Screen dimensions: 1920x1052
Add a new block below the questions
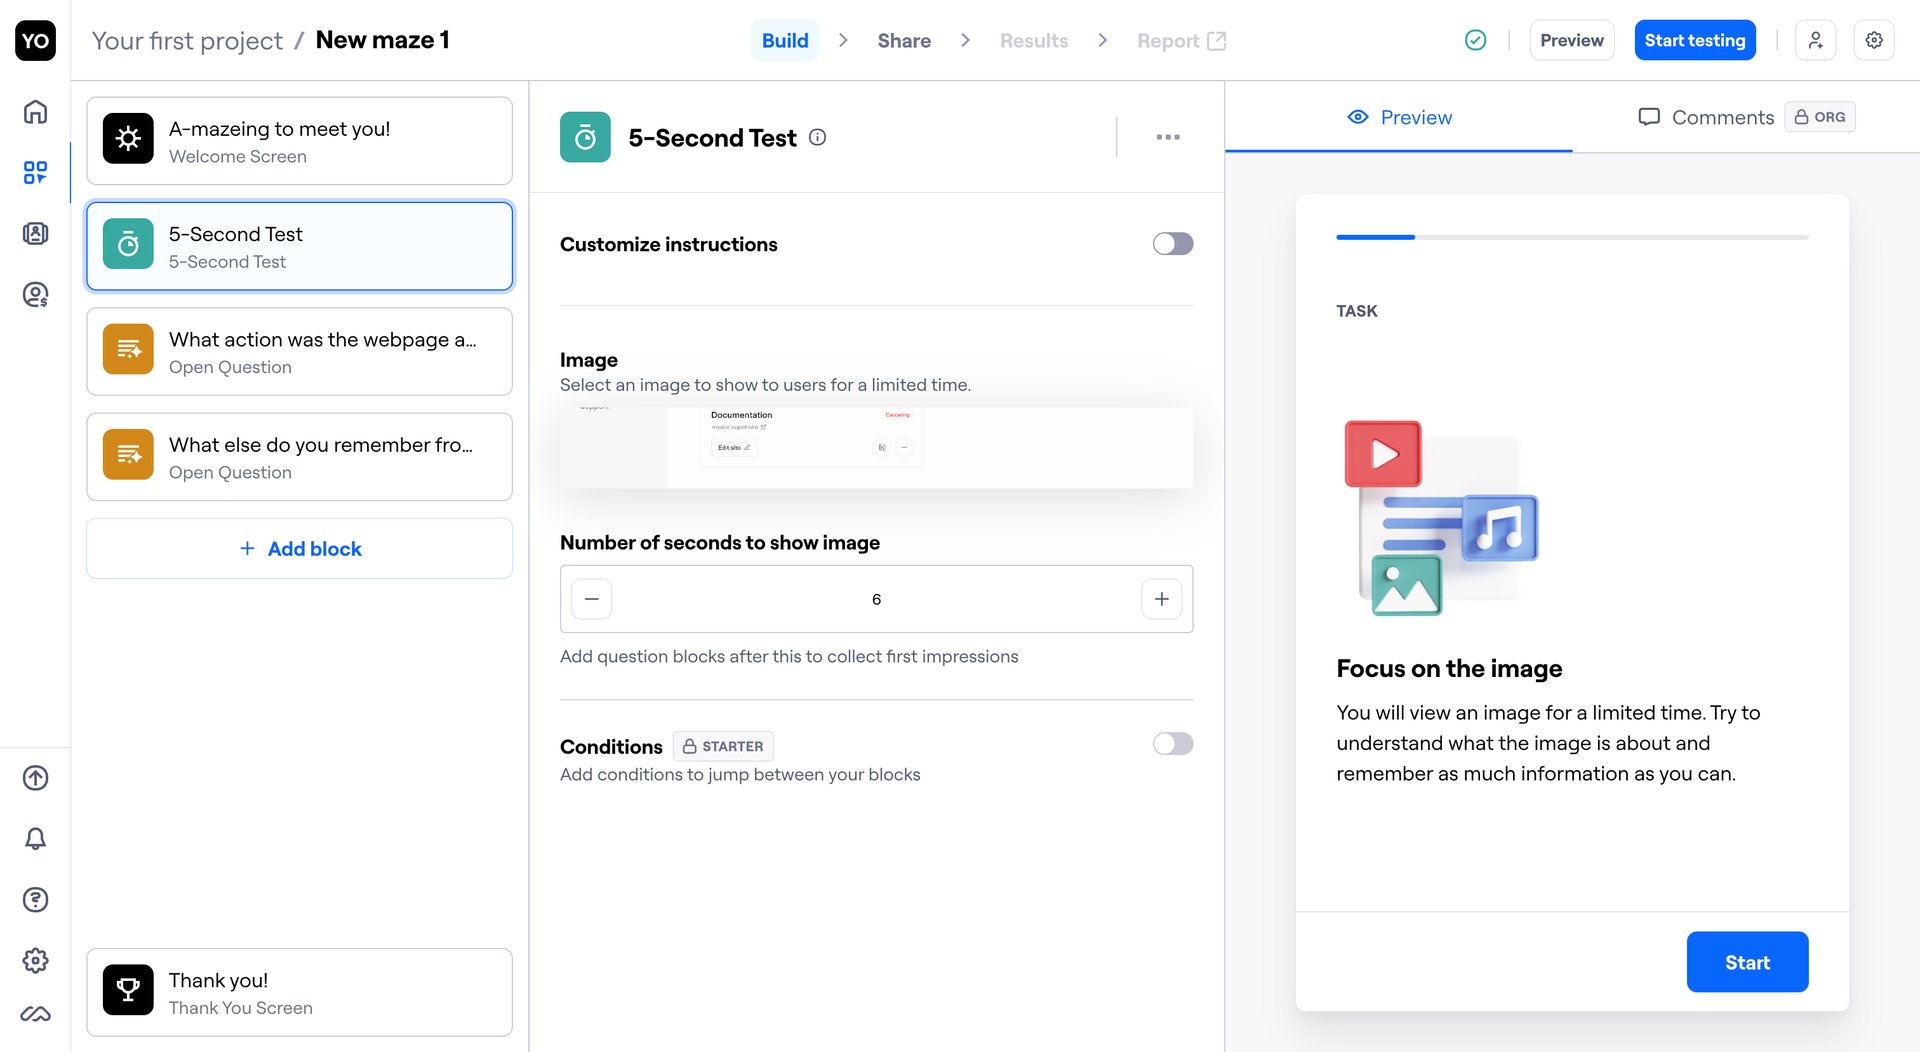coord(299,548)
